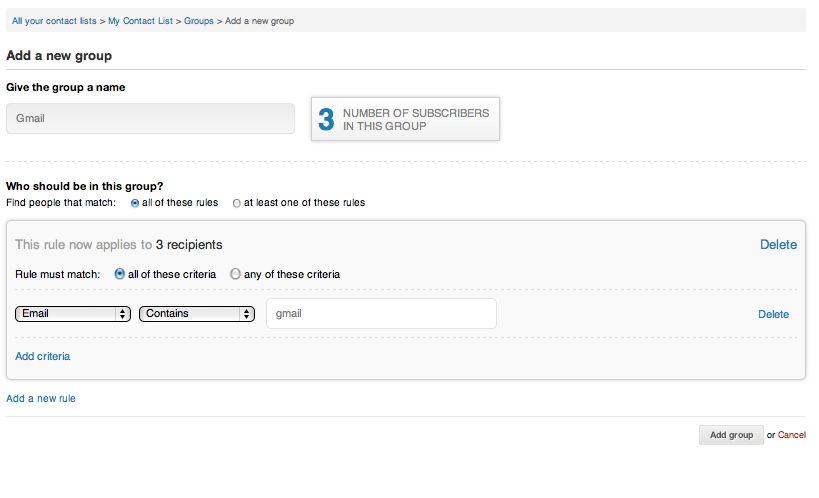The width and height of the screenshot is (819, 498).
Task: Click the stepper arrows on Contains dropdown
Action: pyautogui.click(x=246, y=314)
